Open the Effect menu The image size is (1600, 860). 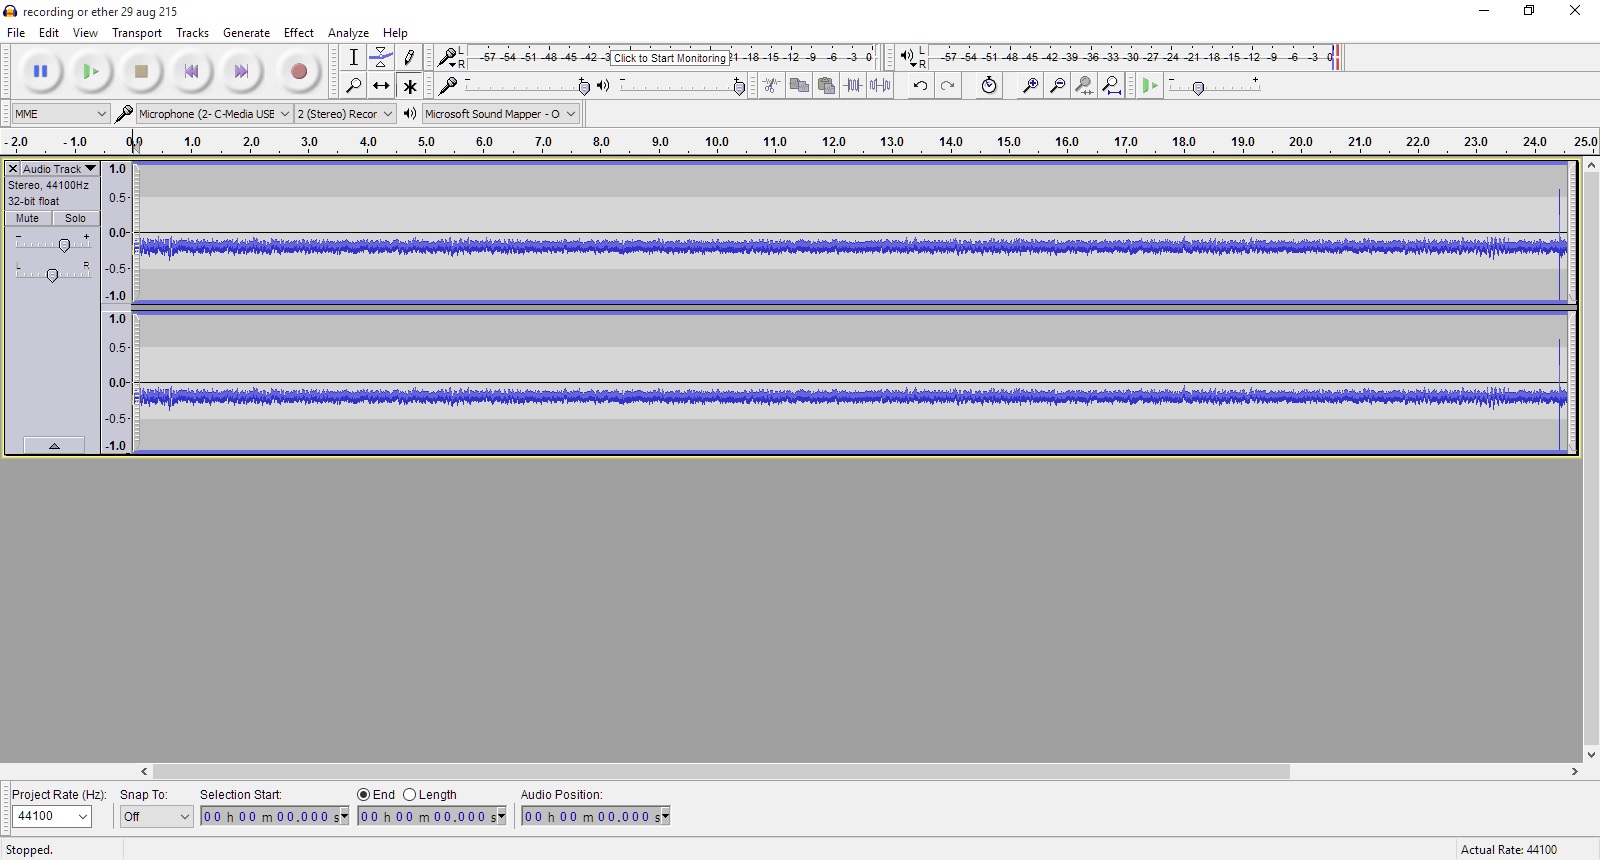pyautogui.click(x=298, y=33)
